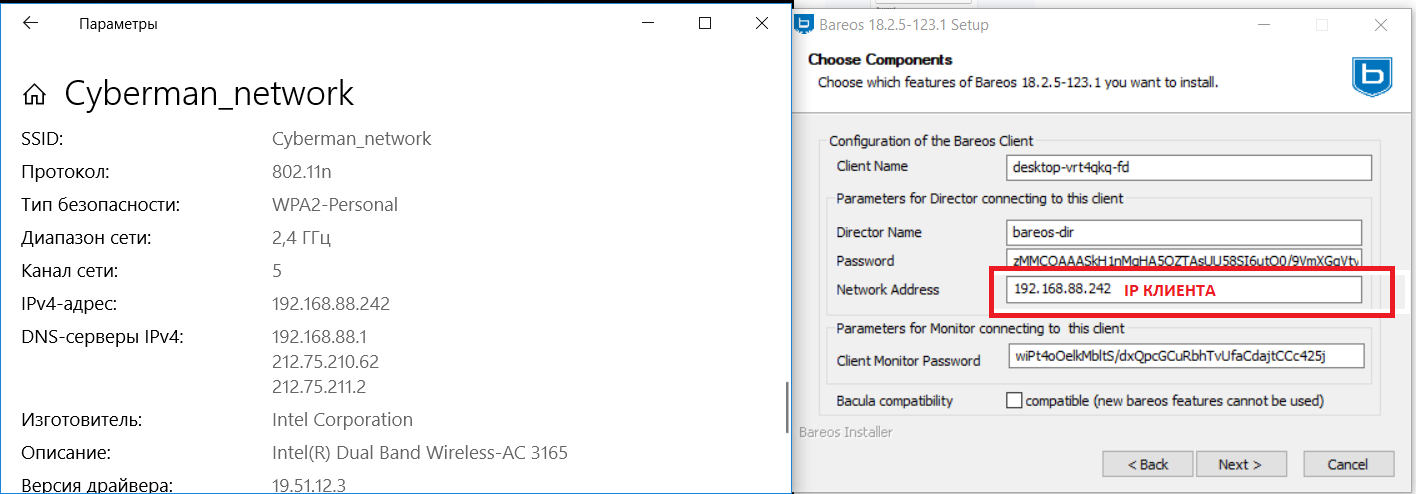Click the back arrow in Параметры window

coord(30,23)
